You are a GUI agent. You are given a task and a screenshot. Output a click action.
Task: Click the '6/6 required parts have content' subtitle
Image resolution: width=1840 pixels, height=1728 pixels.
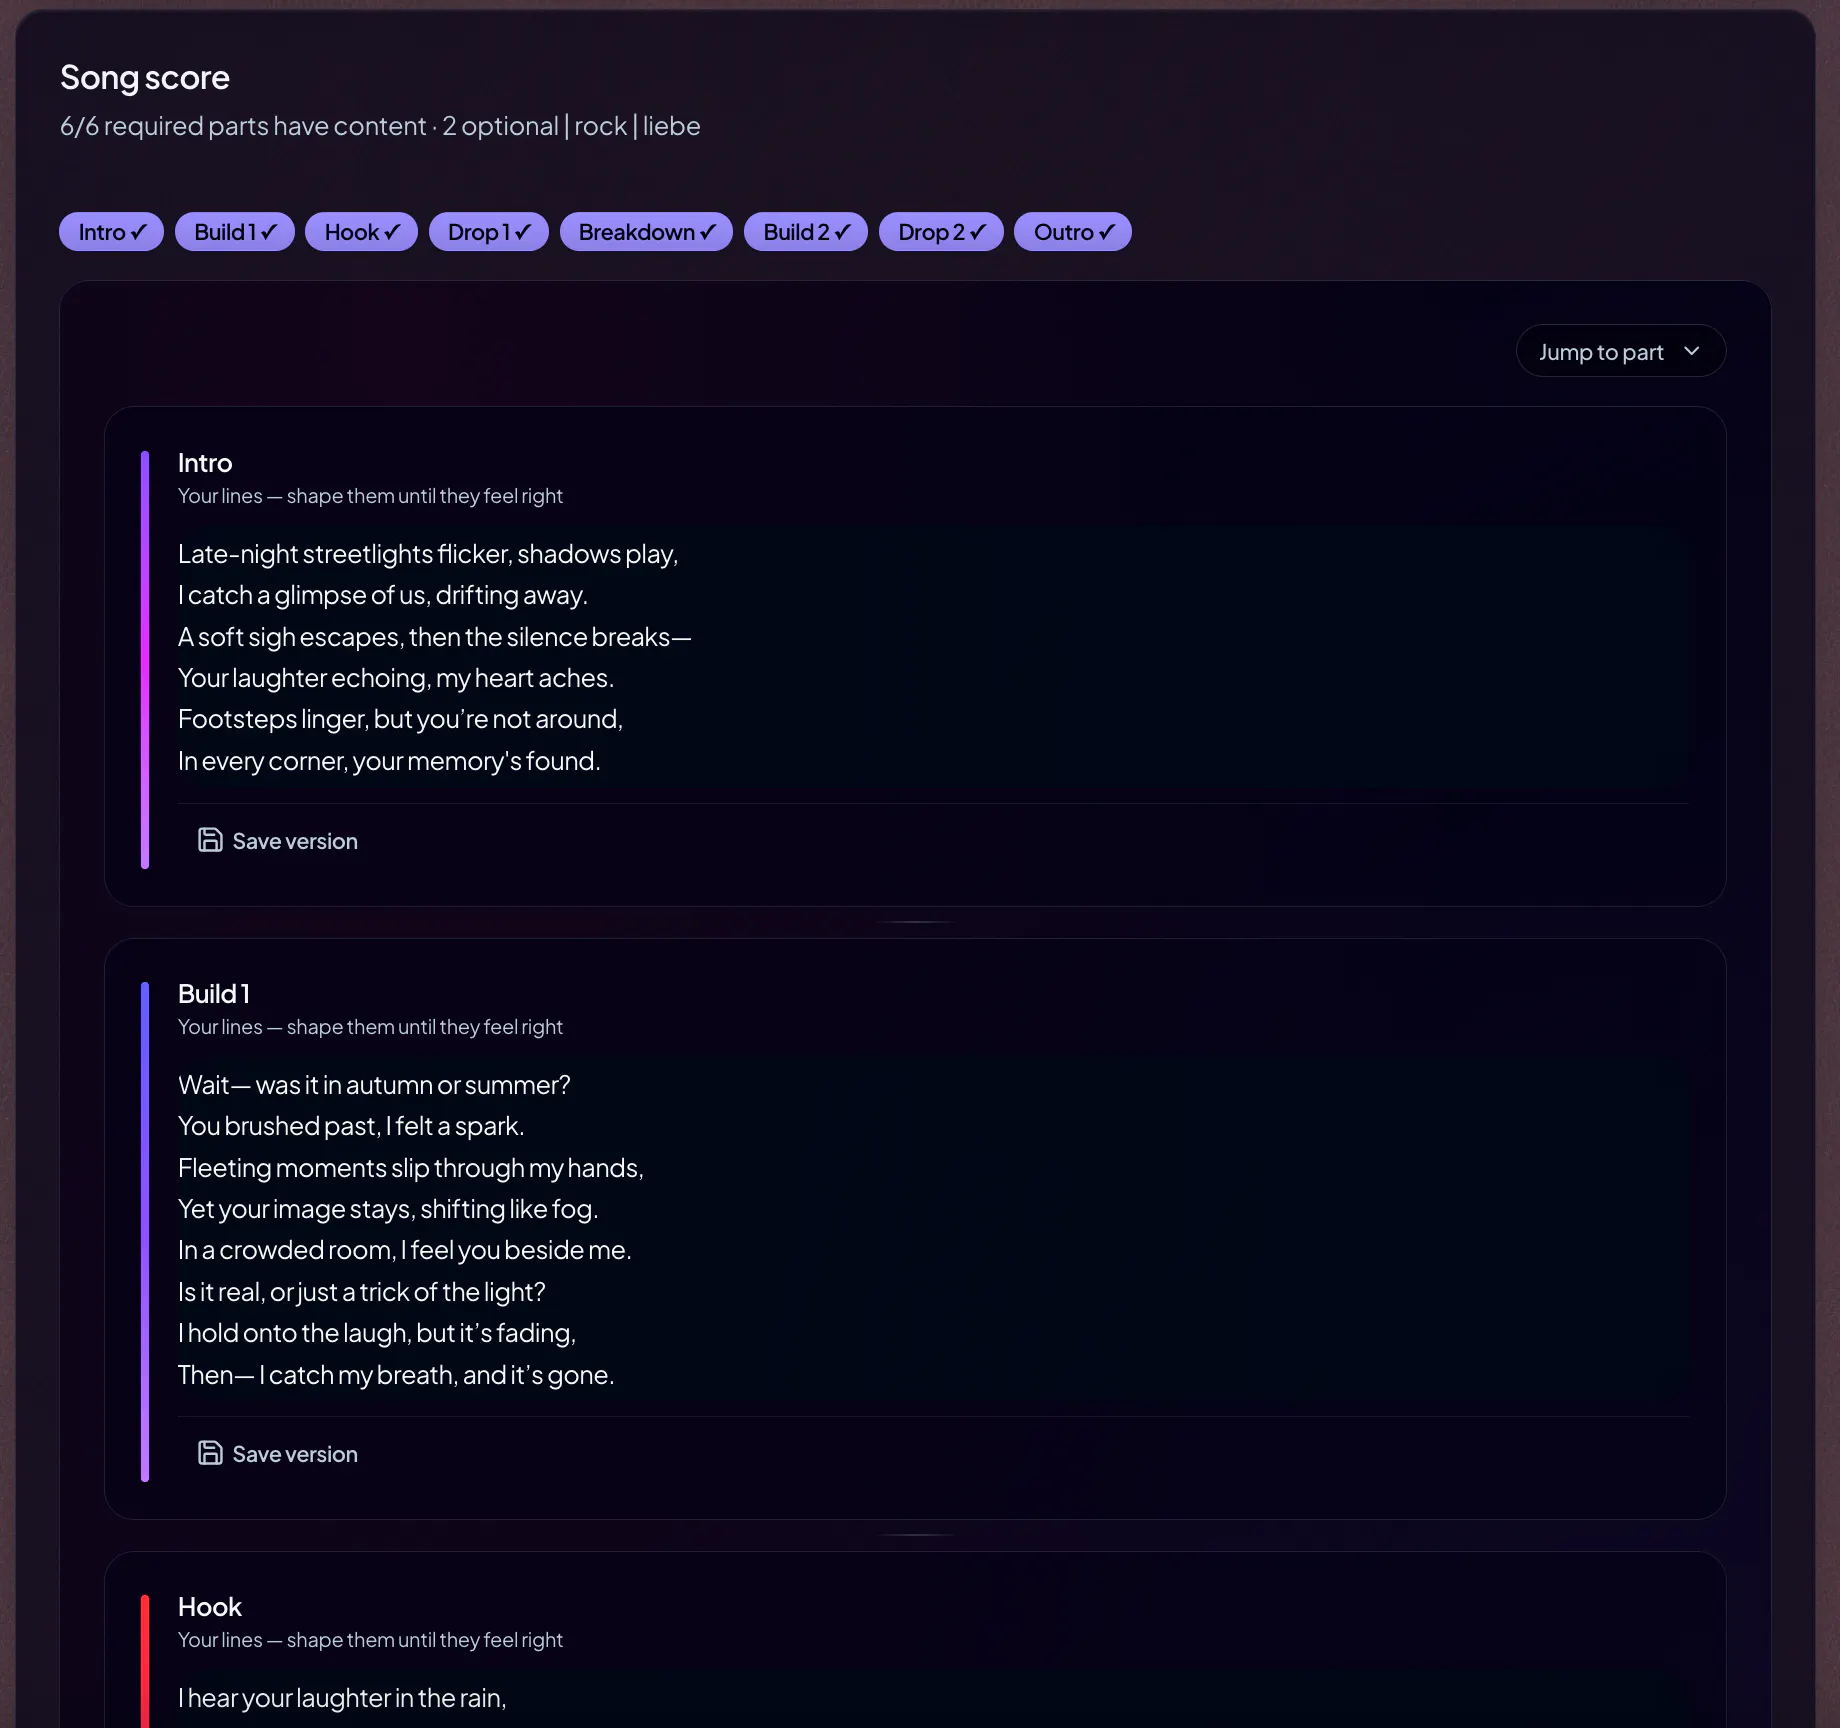click(243, 126)
